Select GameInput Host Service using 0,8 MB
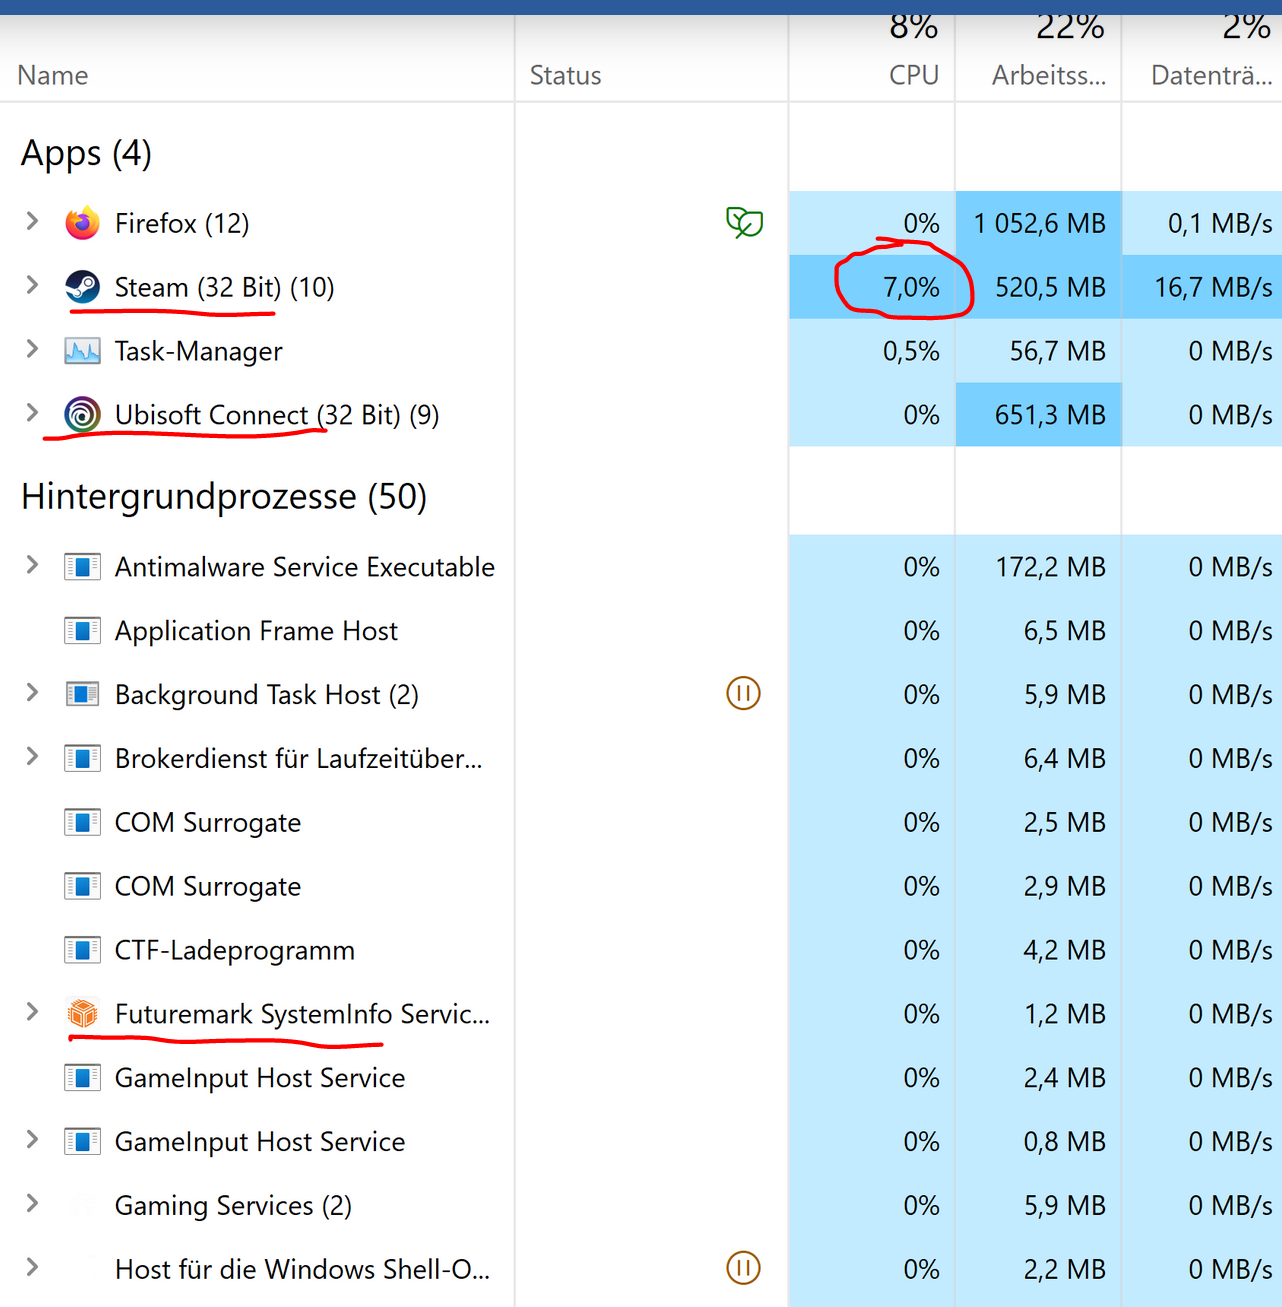The image size is (1282, 1307). click(x=260, y=1142)
